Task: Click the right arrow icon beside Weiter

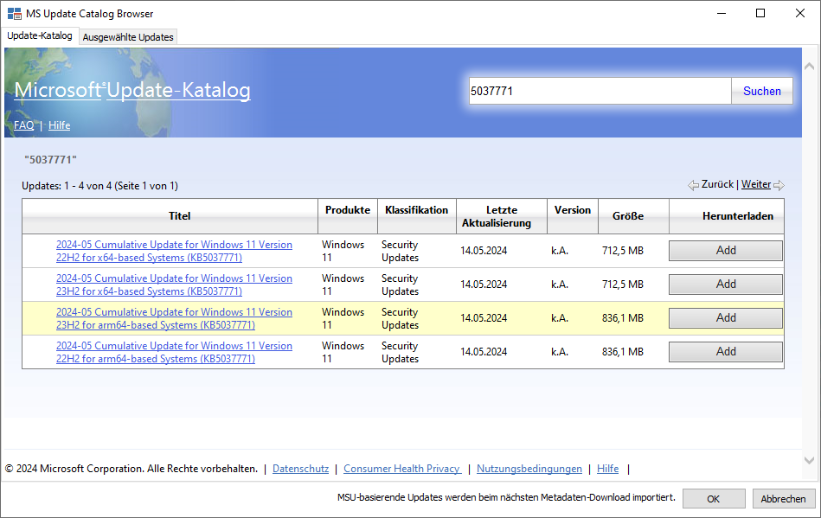Action: pyautogui.click(x=779, y=185)
